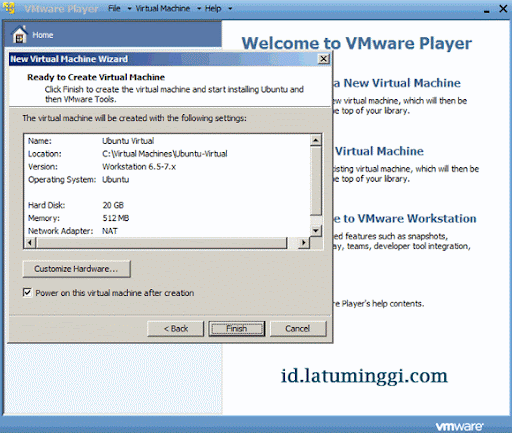Image resolution: width=512 pixels, height=433 pixels.
Task: Click the 'Ubuntu Virtual' name value
Action: pyautogui.click(x=128, y=141)
